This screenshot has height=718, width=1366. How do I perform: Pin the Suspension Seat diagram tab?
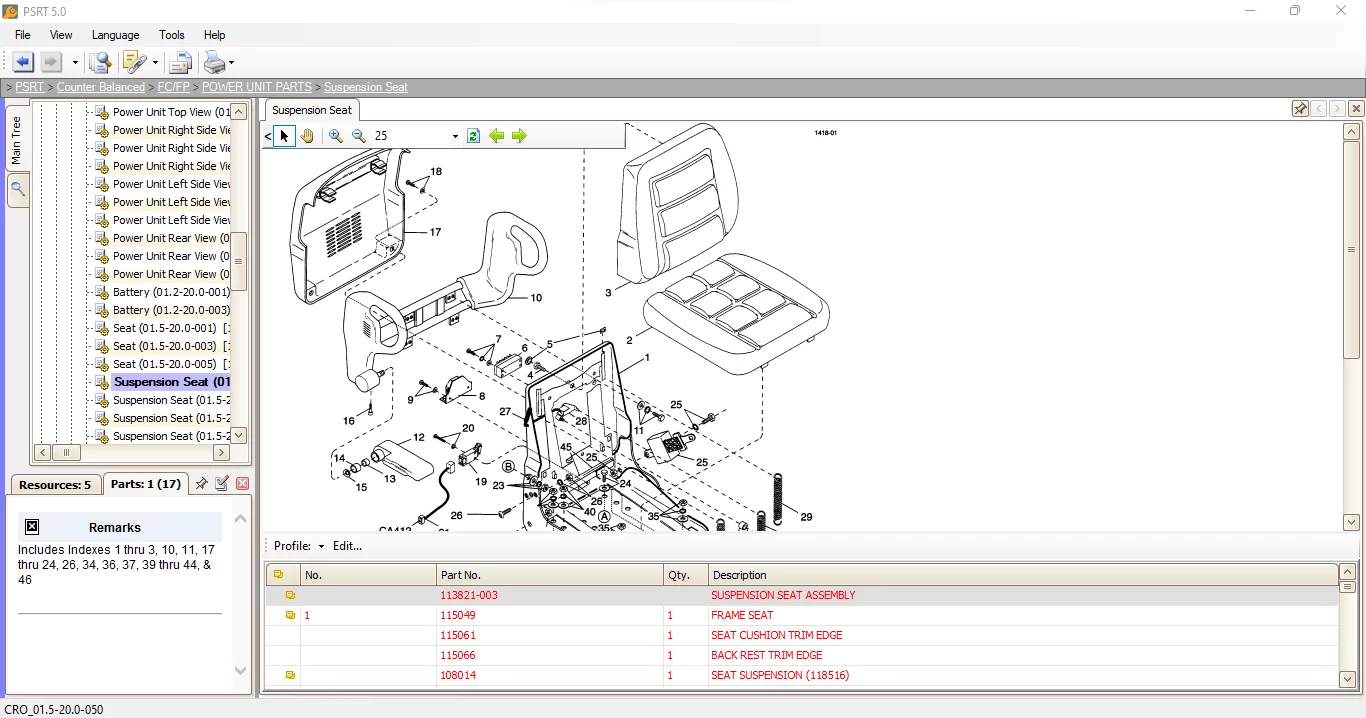tap(1300, 108)
